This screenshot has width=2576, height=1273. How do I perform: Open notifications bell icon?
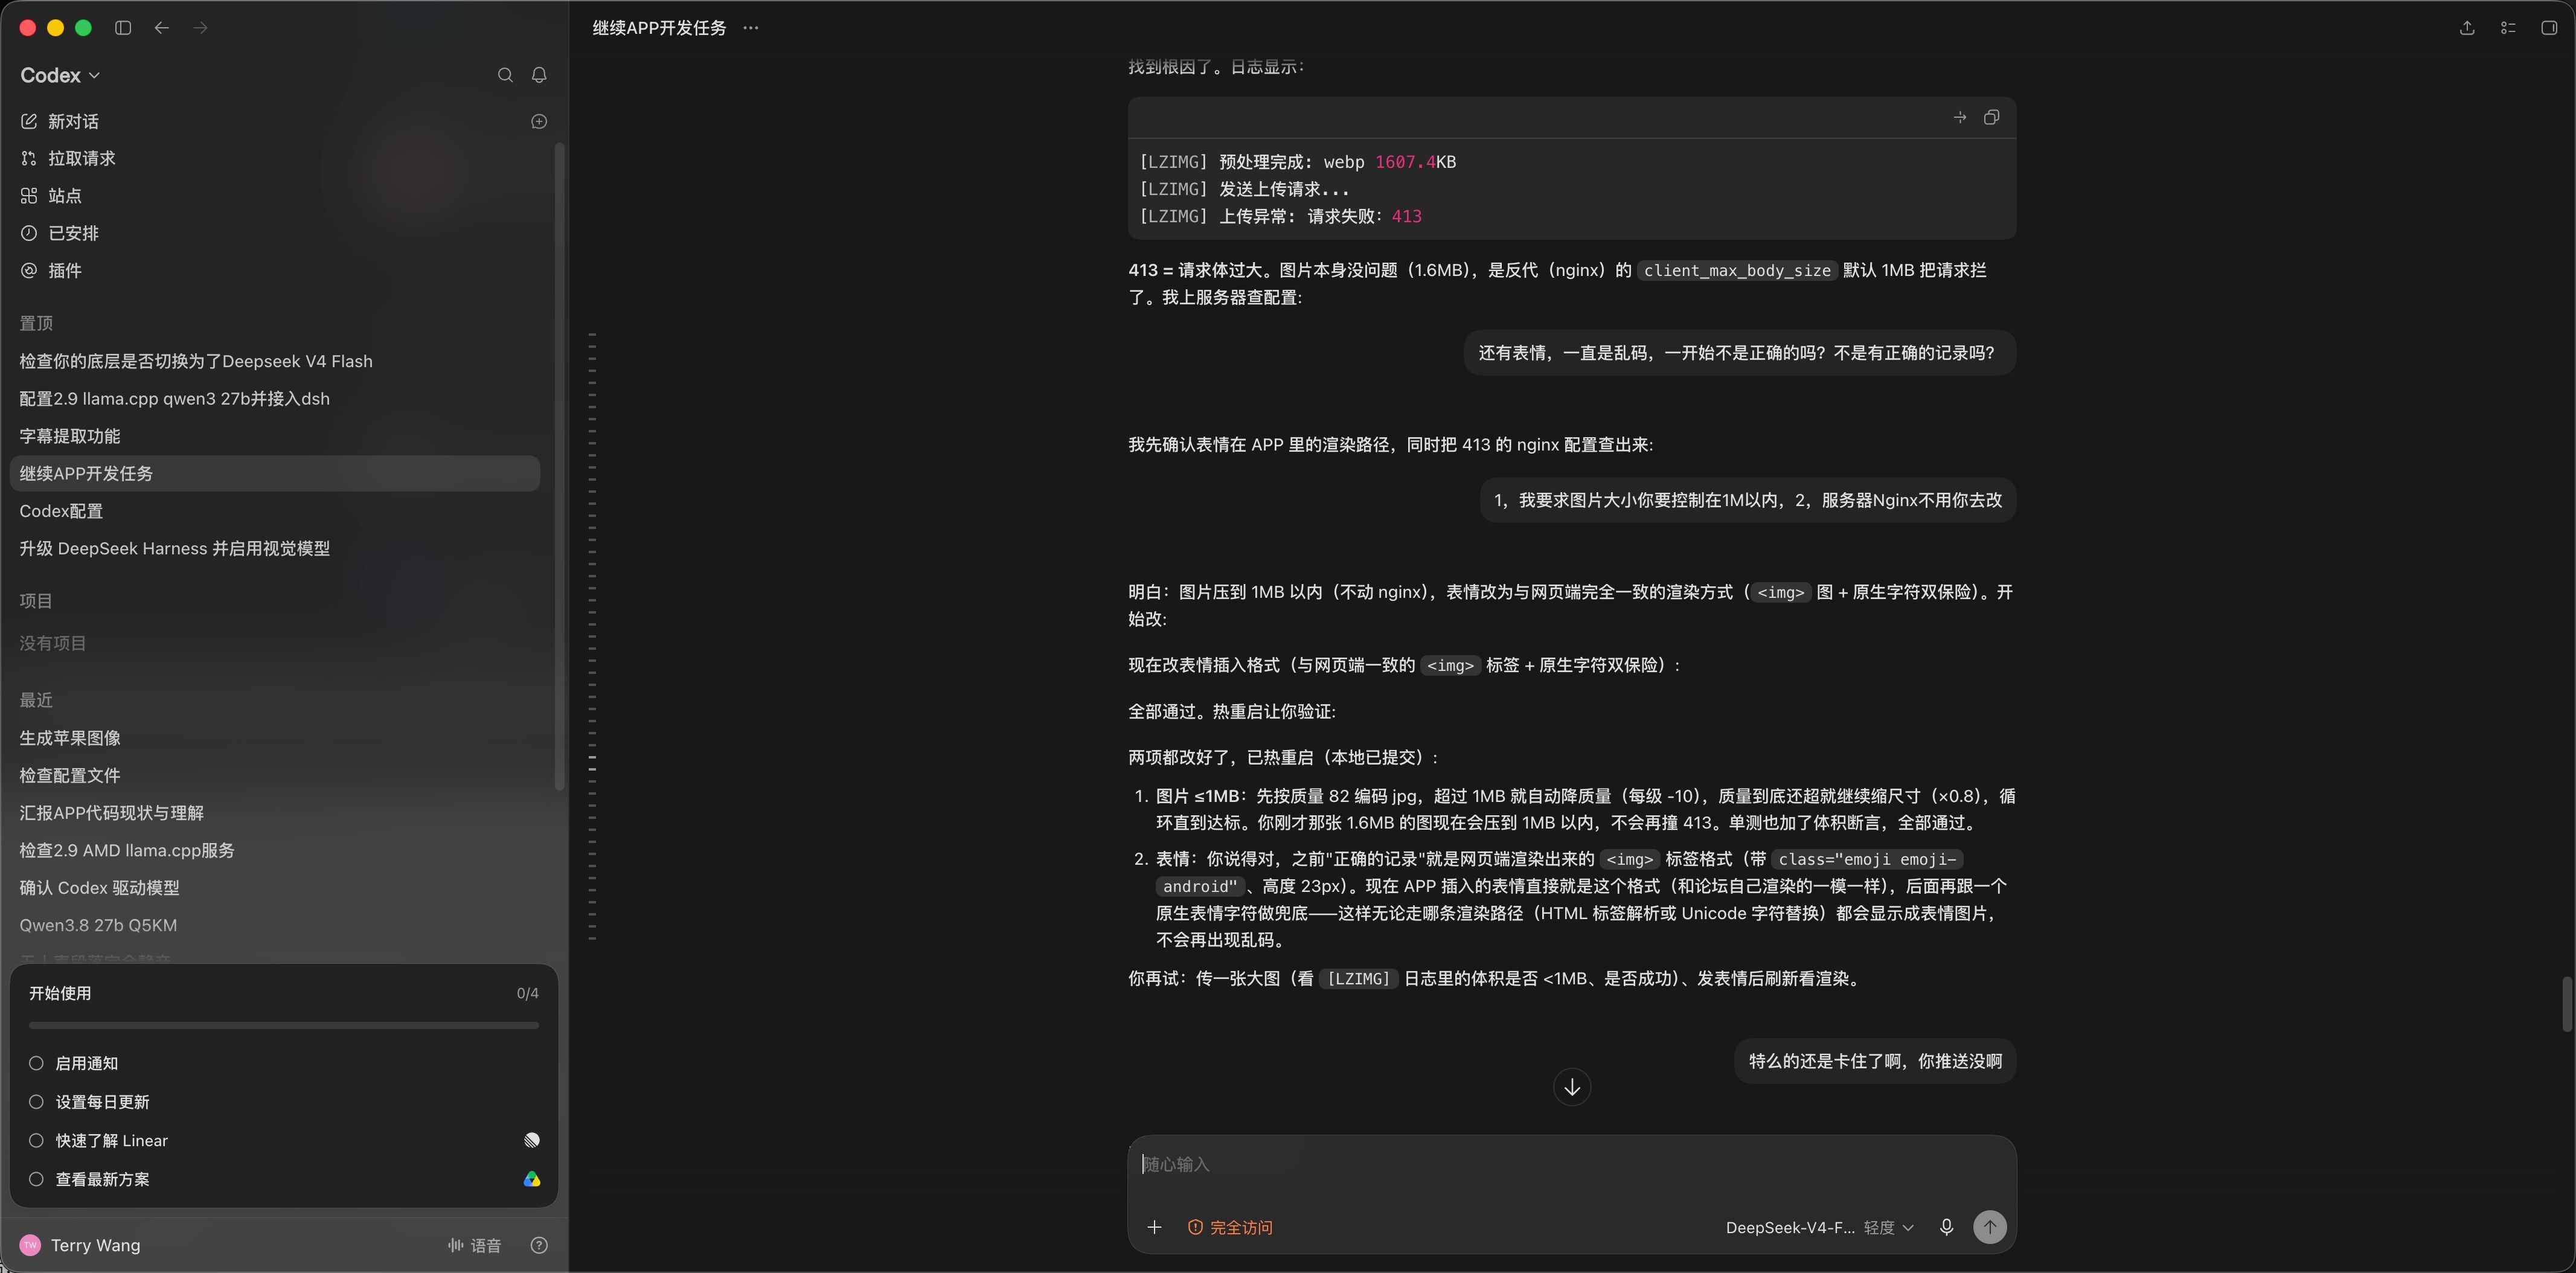[539, 75]
